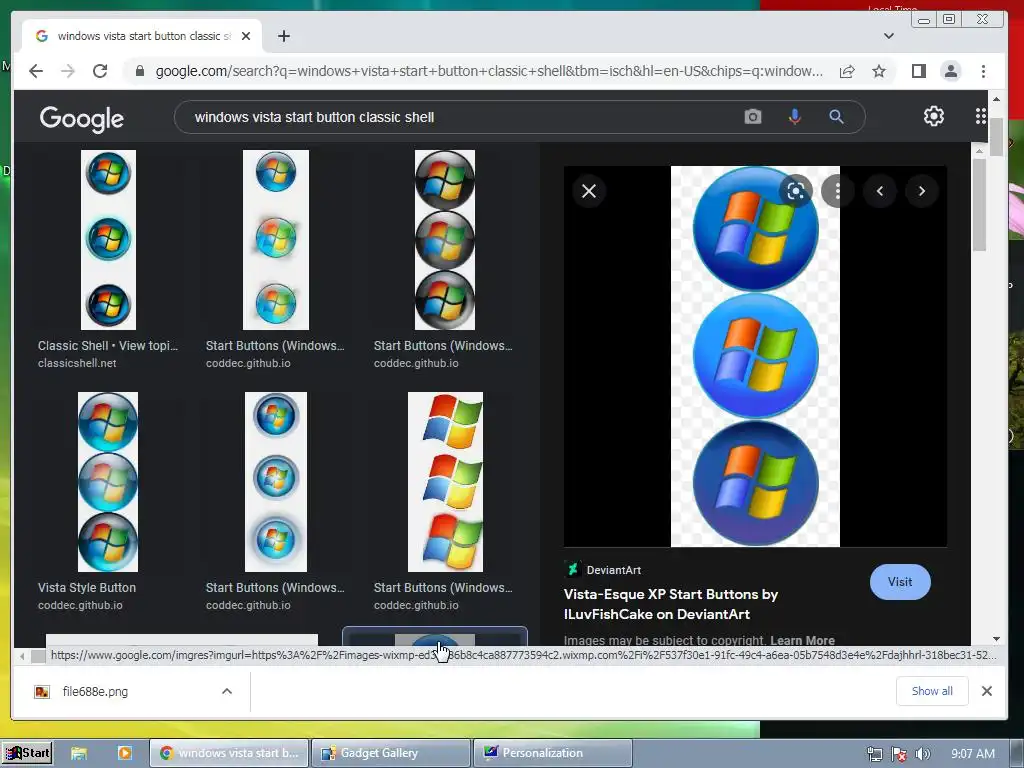Expand options for file688e.png download

[227, 691]
